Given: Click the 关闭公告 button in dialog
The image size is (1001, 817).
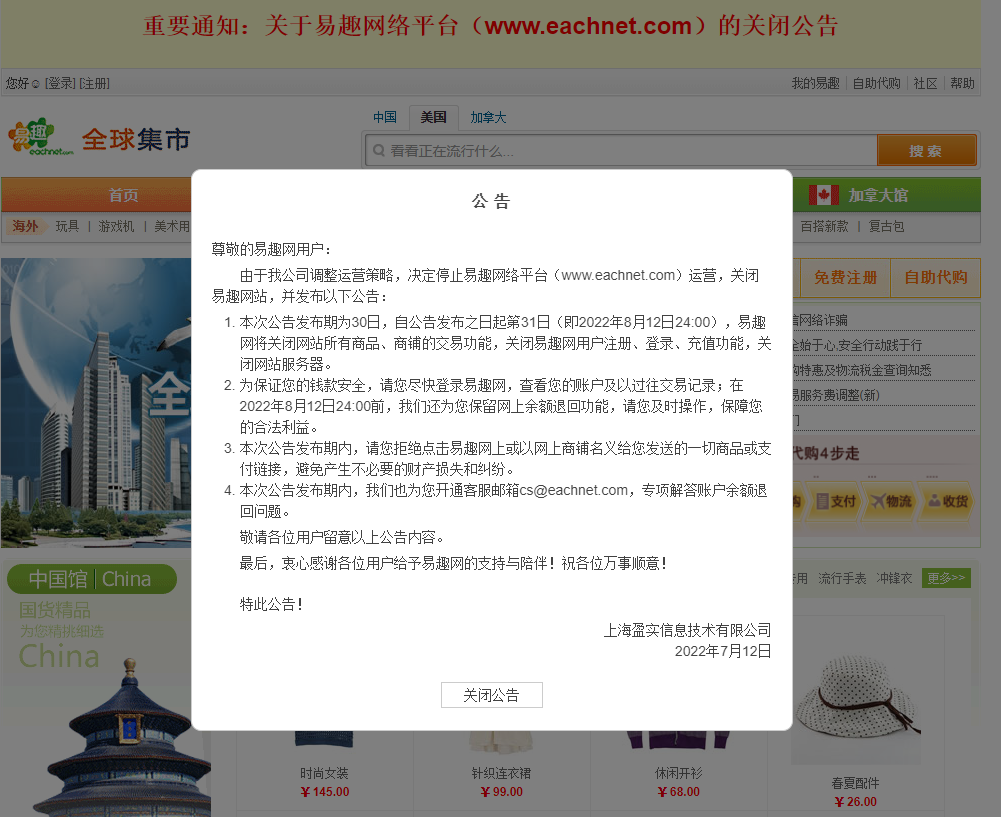Looking at the screenshot, I should (492, 695).
